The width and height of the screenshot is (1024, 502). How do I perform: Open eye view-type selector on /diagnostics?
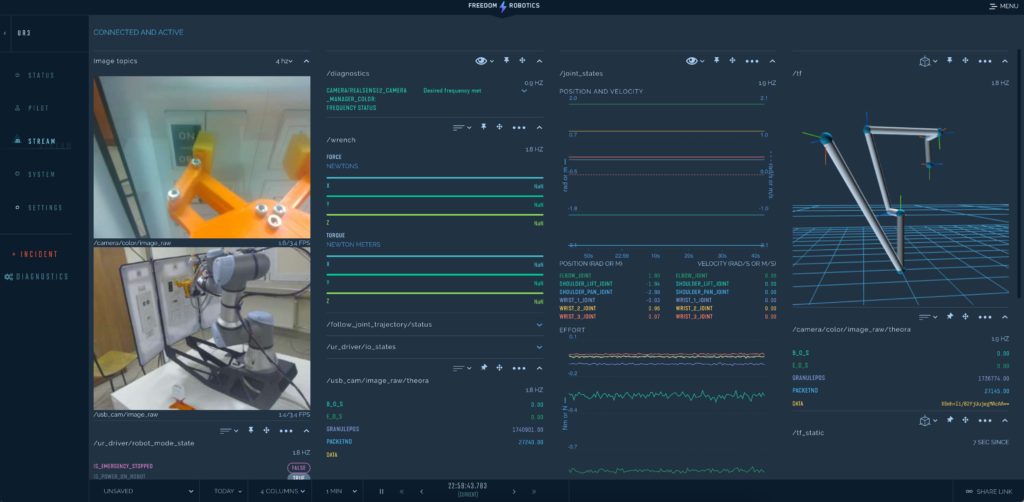click(485, 61)
